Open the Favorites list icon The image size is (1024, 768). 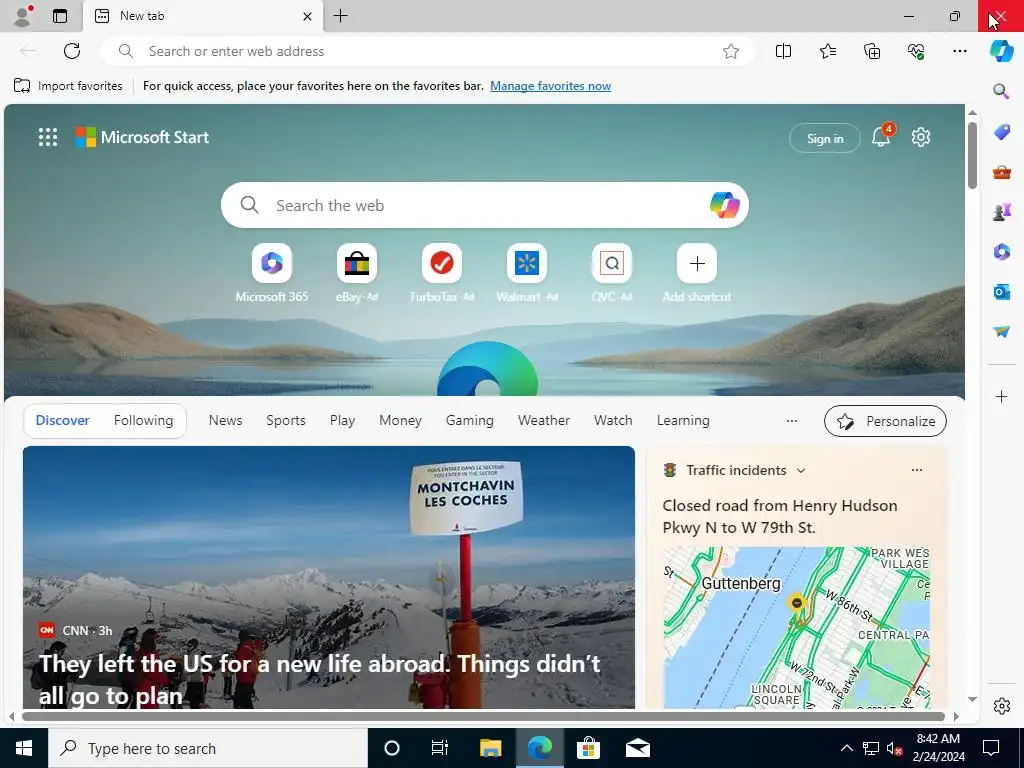(827, 51)
